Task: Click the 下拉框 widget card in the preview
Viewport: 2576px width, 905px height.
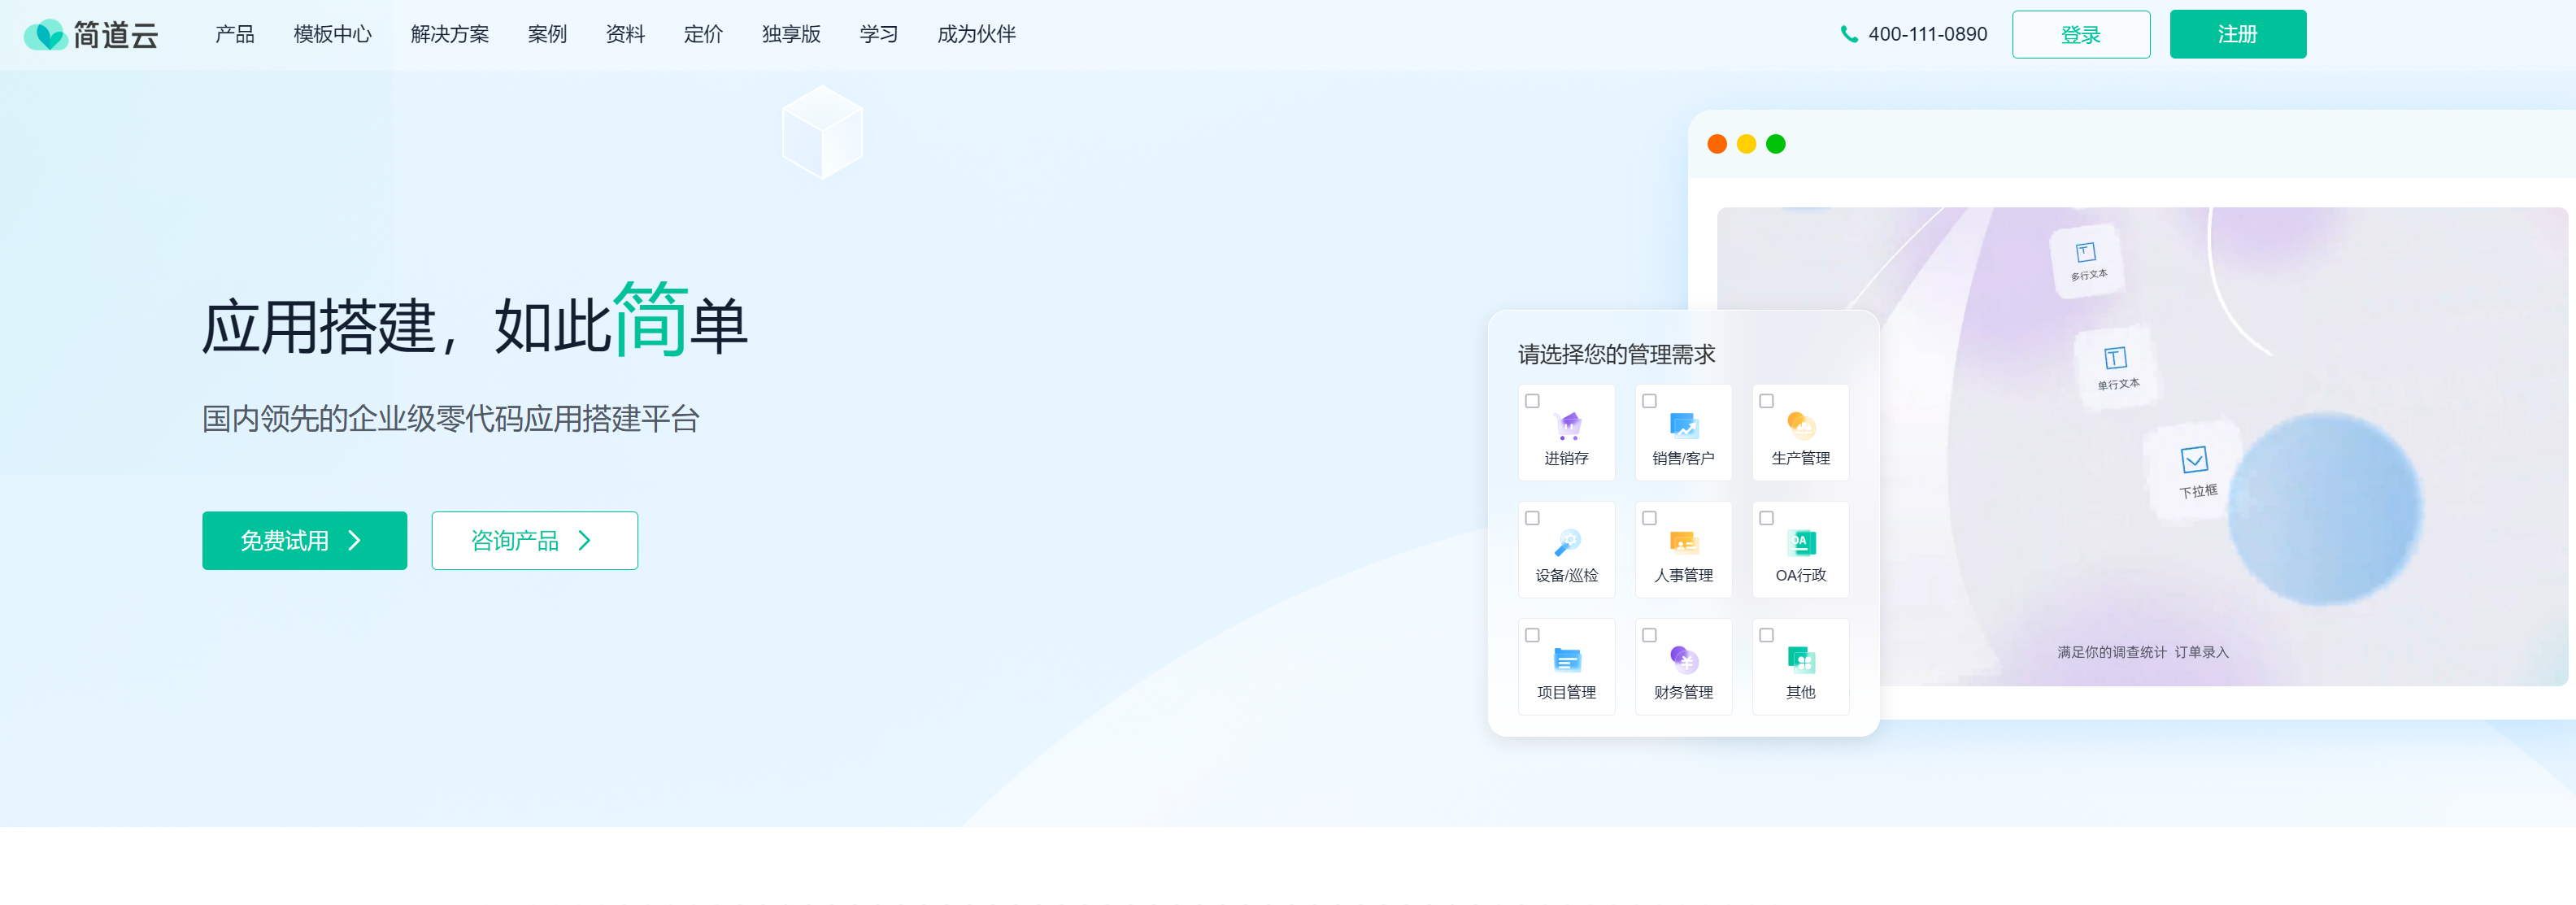Action: [x=2196, y=471]
